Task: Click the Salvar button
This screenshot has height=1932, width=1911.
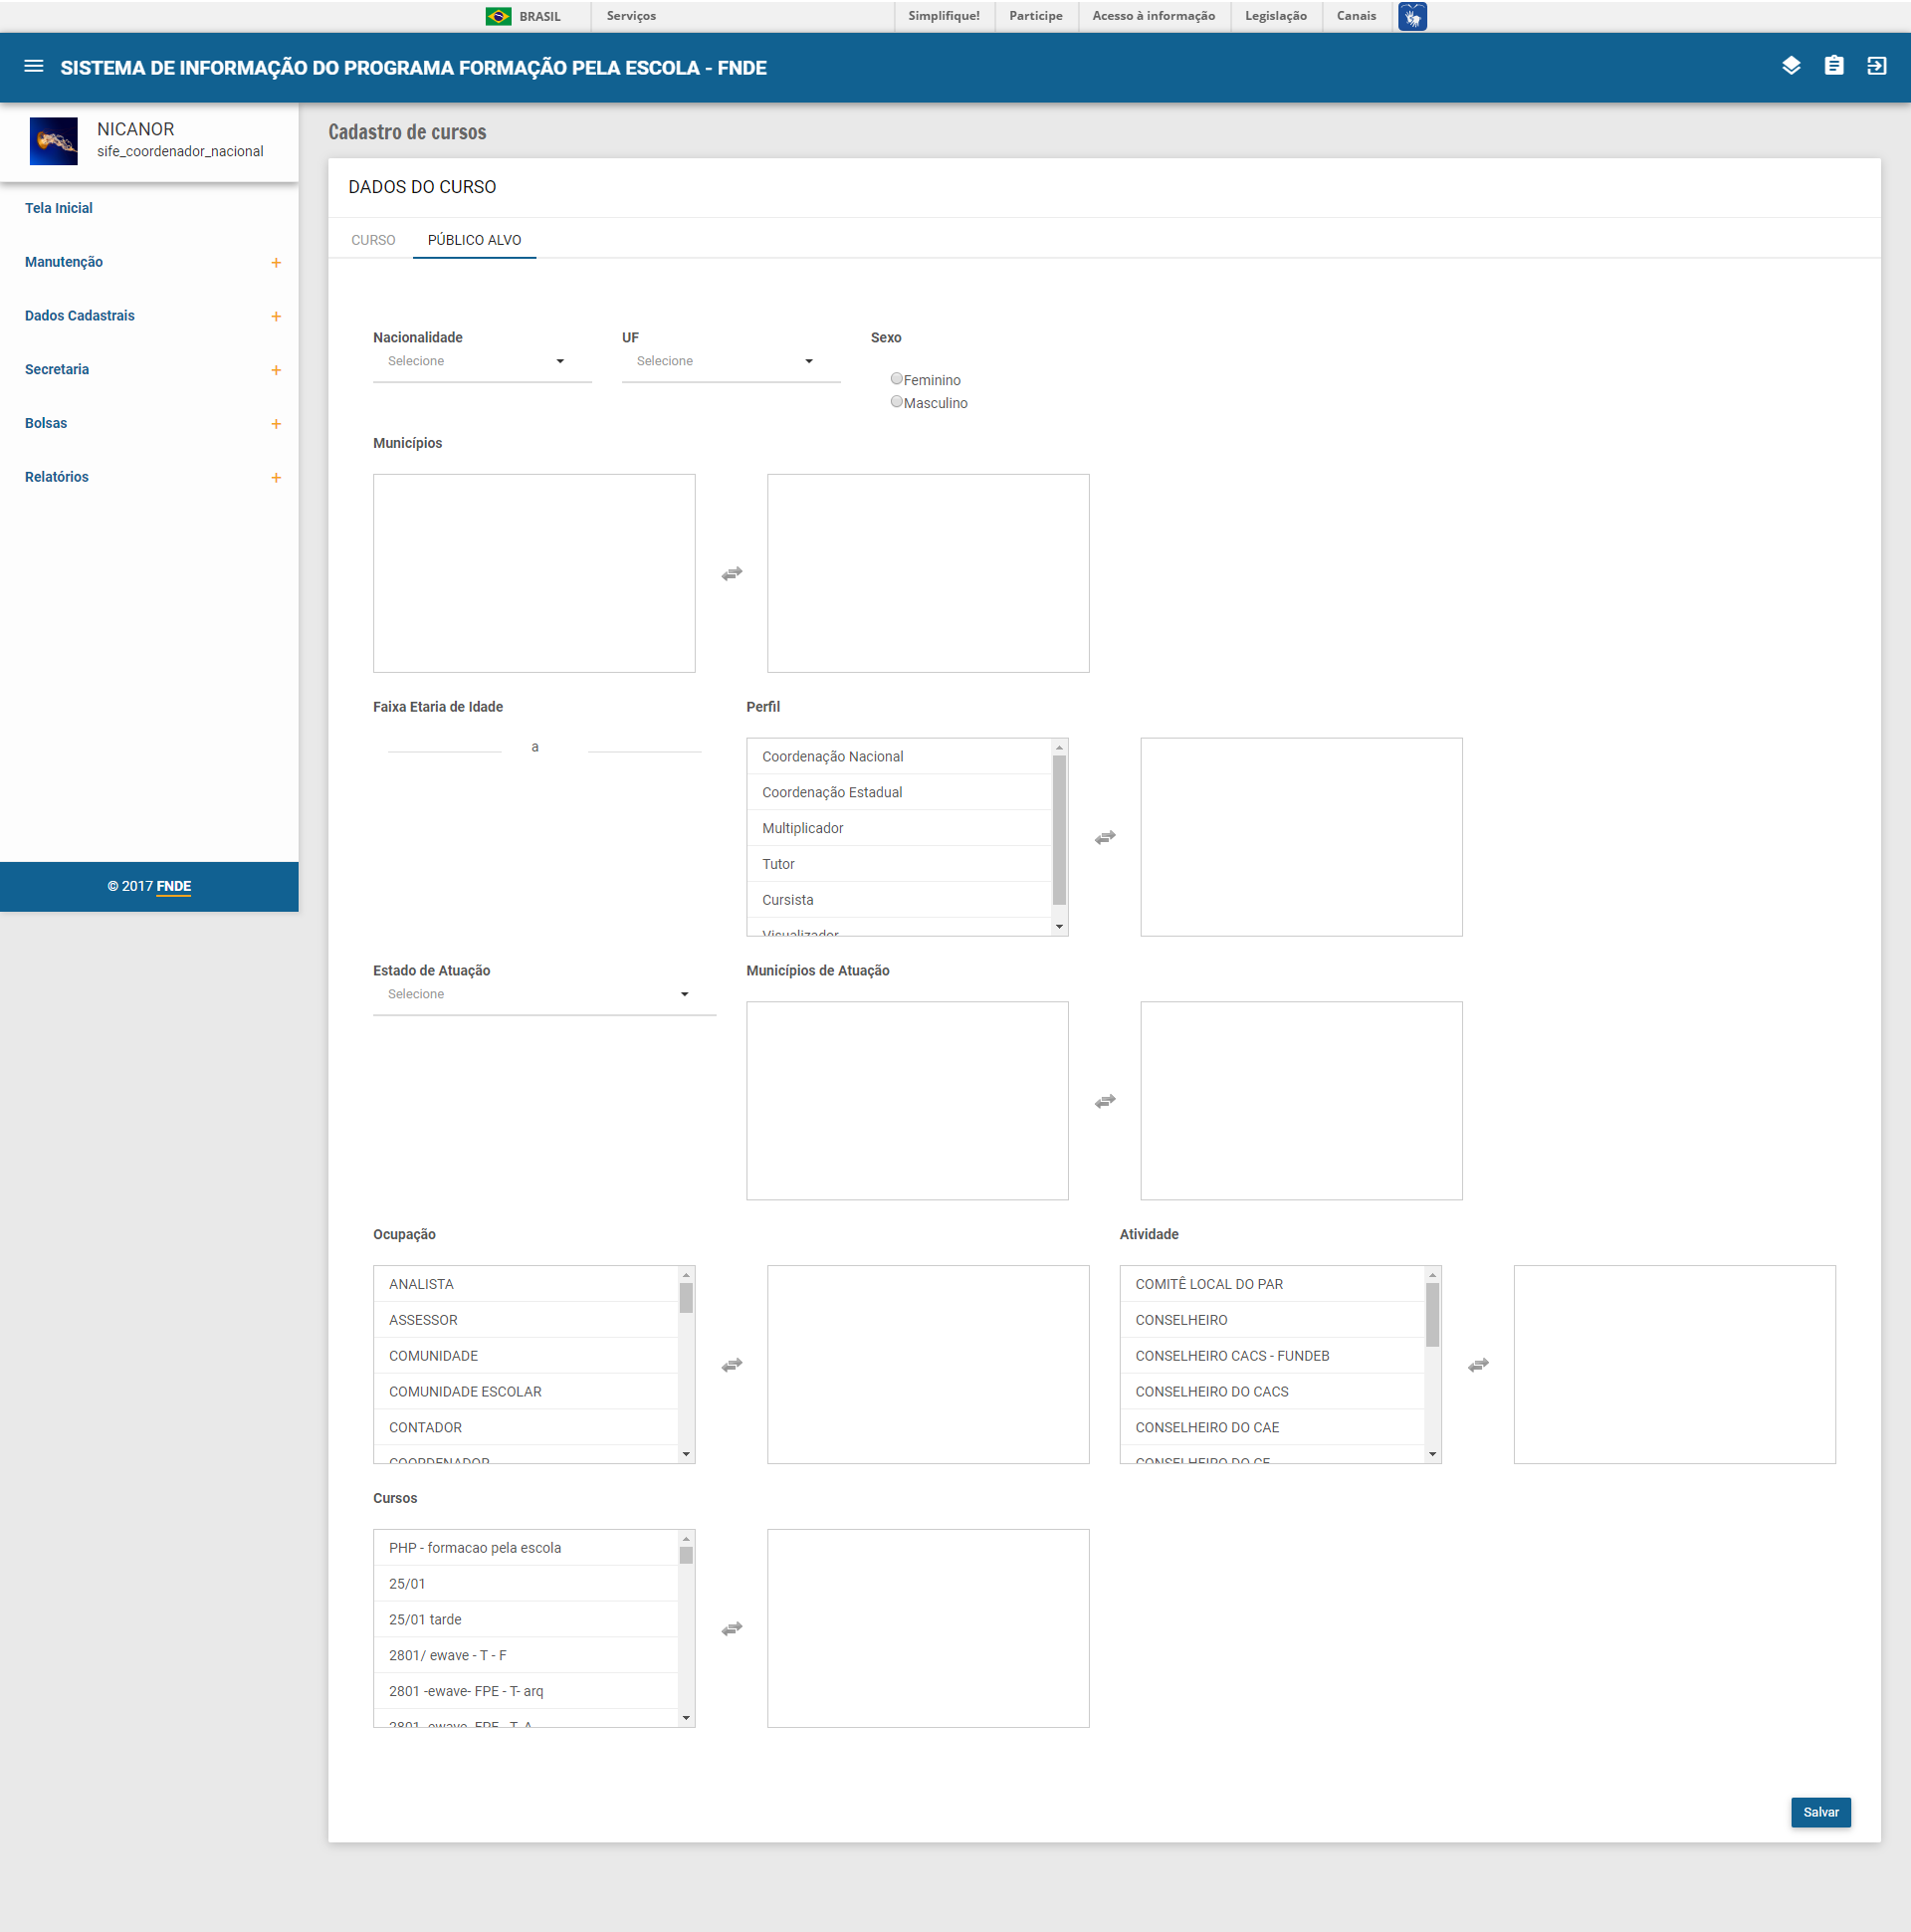Action: 1819,1812
